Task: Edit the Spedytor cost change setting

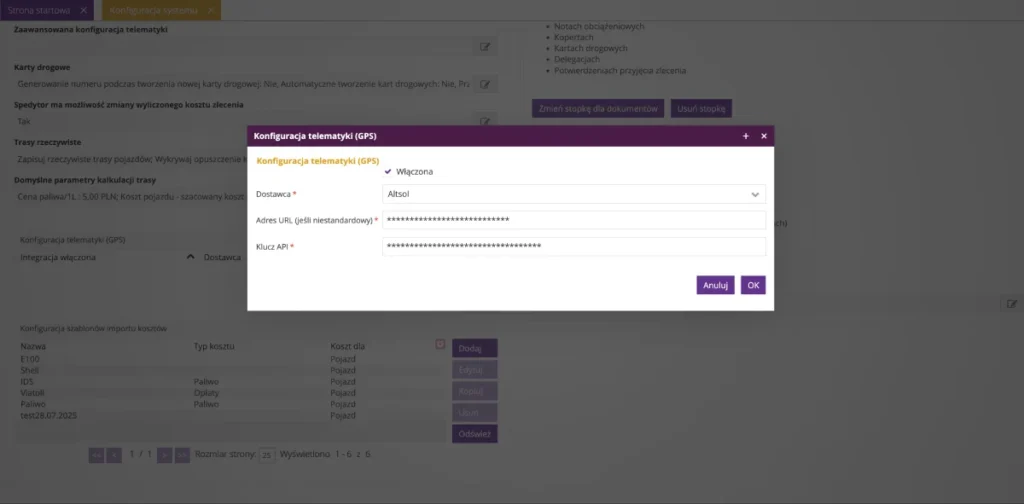Action: coord(485,121)
